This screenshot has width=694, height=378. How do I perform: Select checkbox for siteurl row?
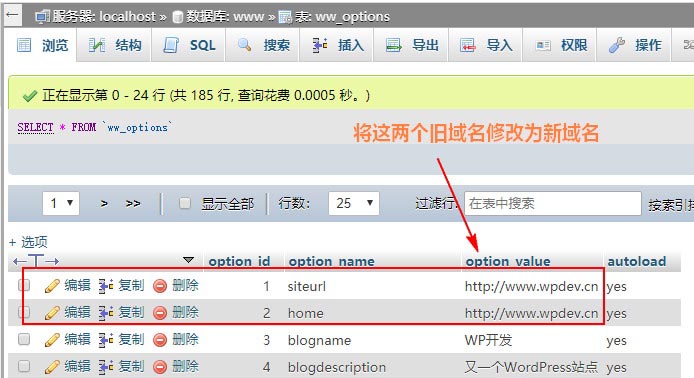[x=24, y=285]
